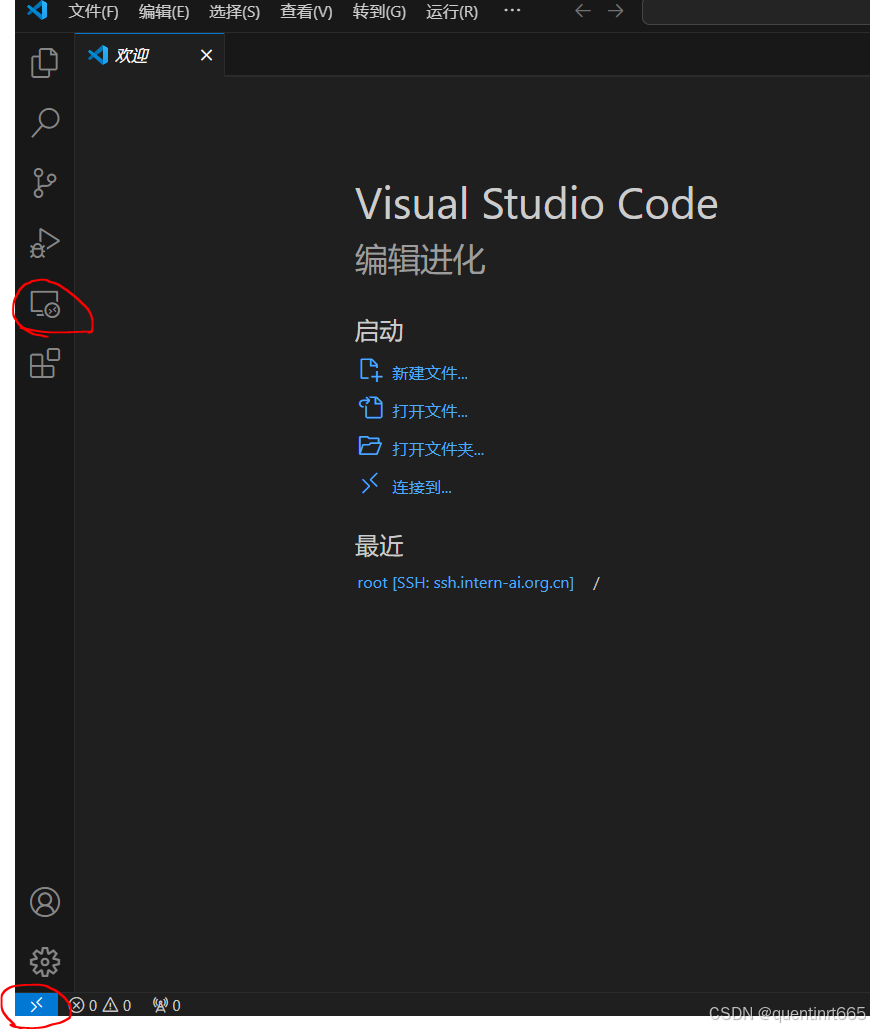Show errors and warnings count in status bar
The height and width of the screenshot is (1029, 870).
pos(100,1005)
